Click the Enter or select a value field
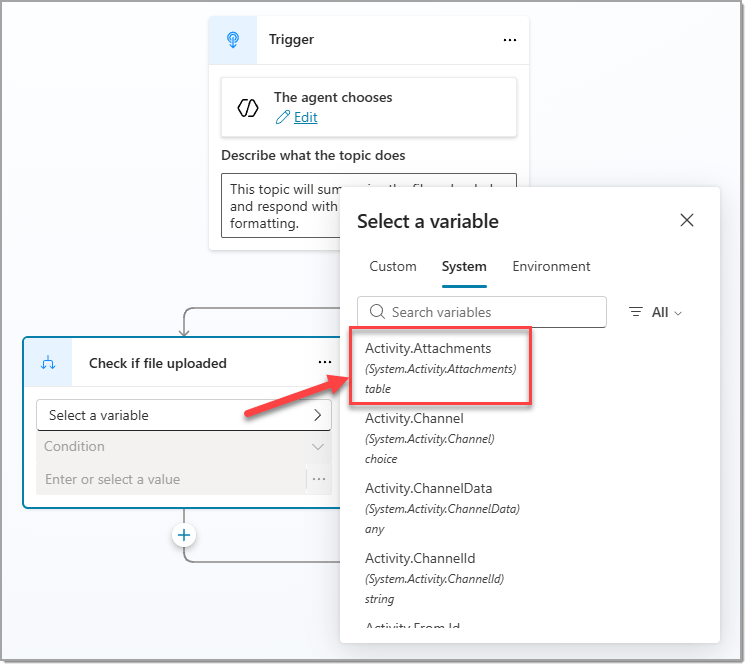The image size is (748, 667). click(172, 481)
